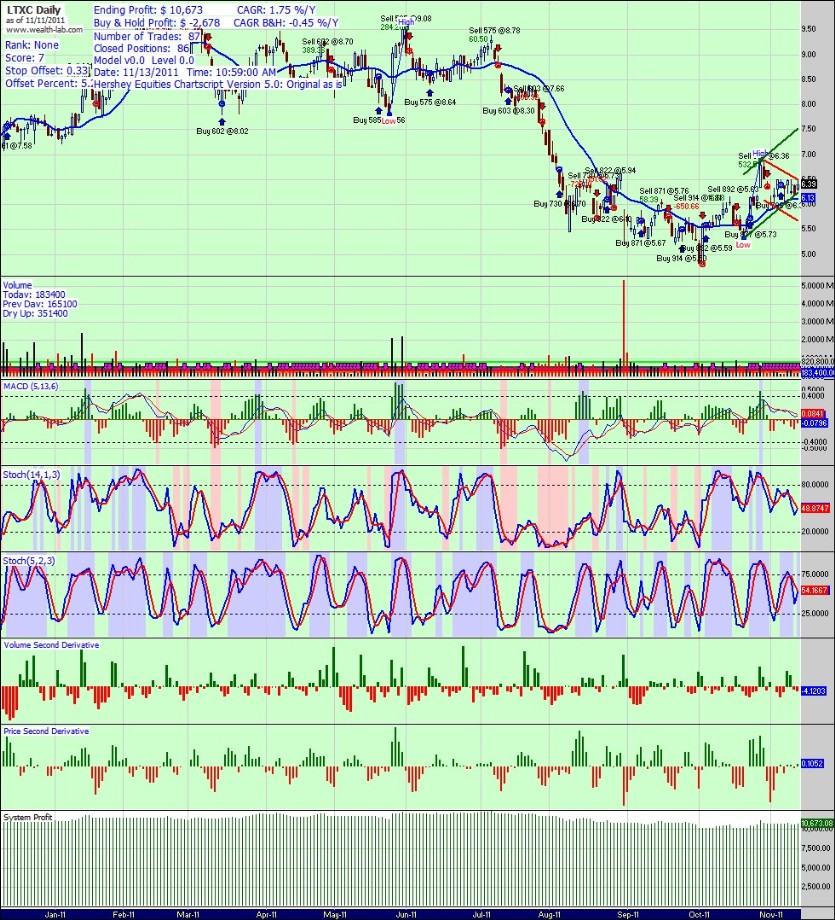Viewport: 835px width, 920px height.
Task: Select the MACD(5,13,6) pane label
Action: 29,385
